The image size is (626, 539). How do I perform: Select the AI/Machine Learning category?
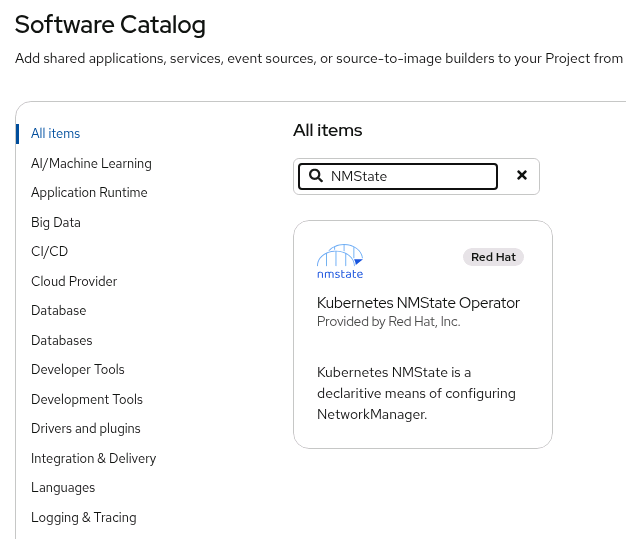pos(91,163)
